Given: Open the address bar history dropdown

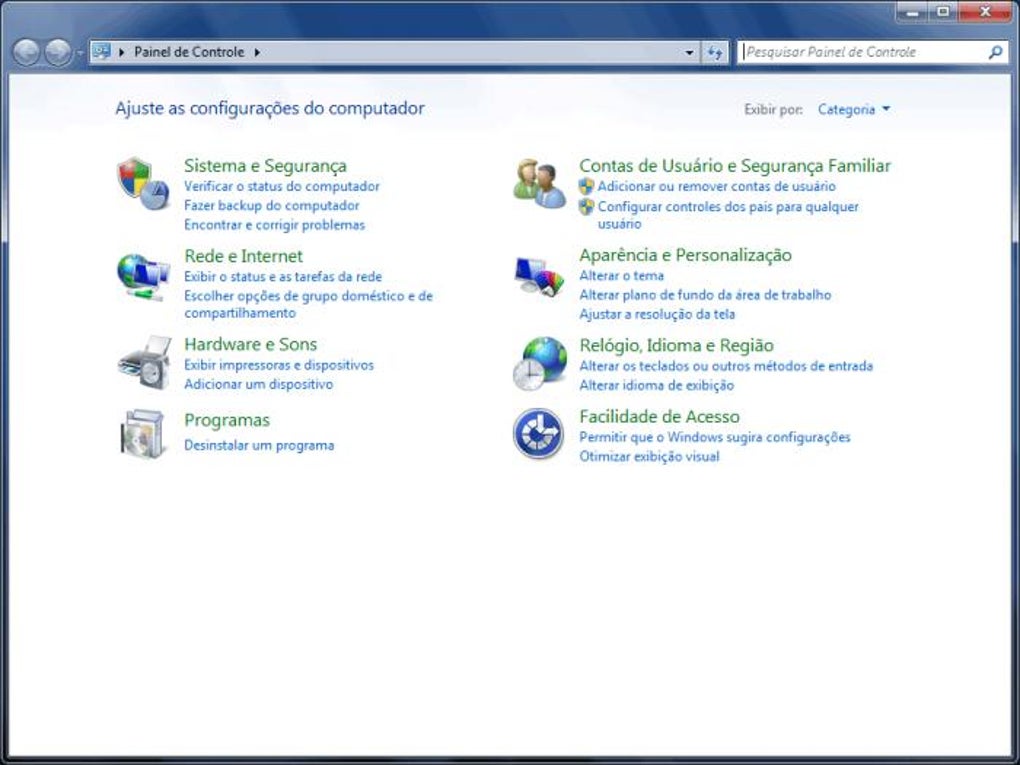Looking at the screenshot, I should pyautogui.click(x=690, y=52).
